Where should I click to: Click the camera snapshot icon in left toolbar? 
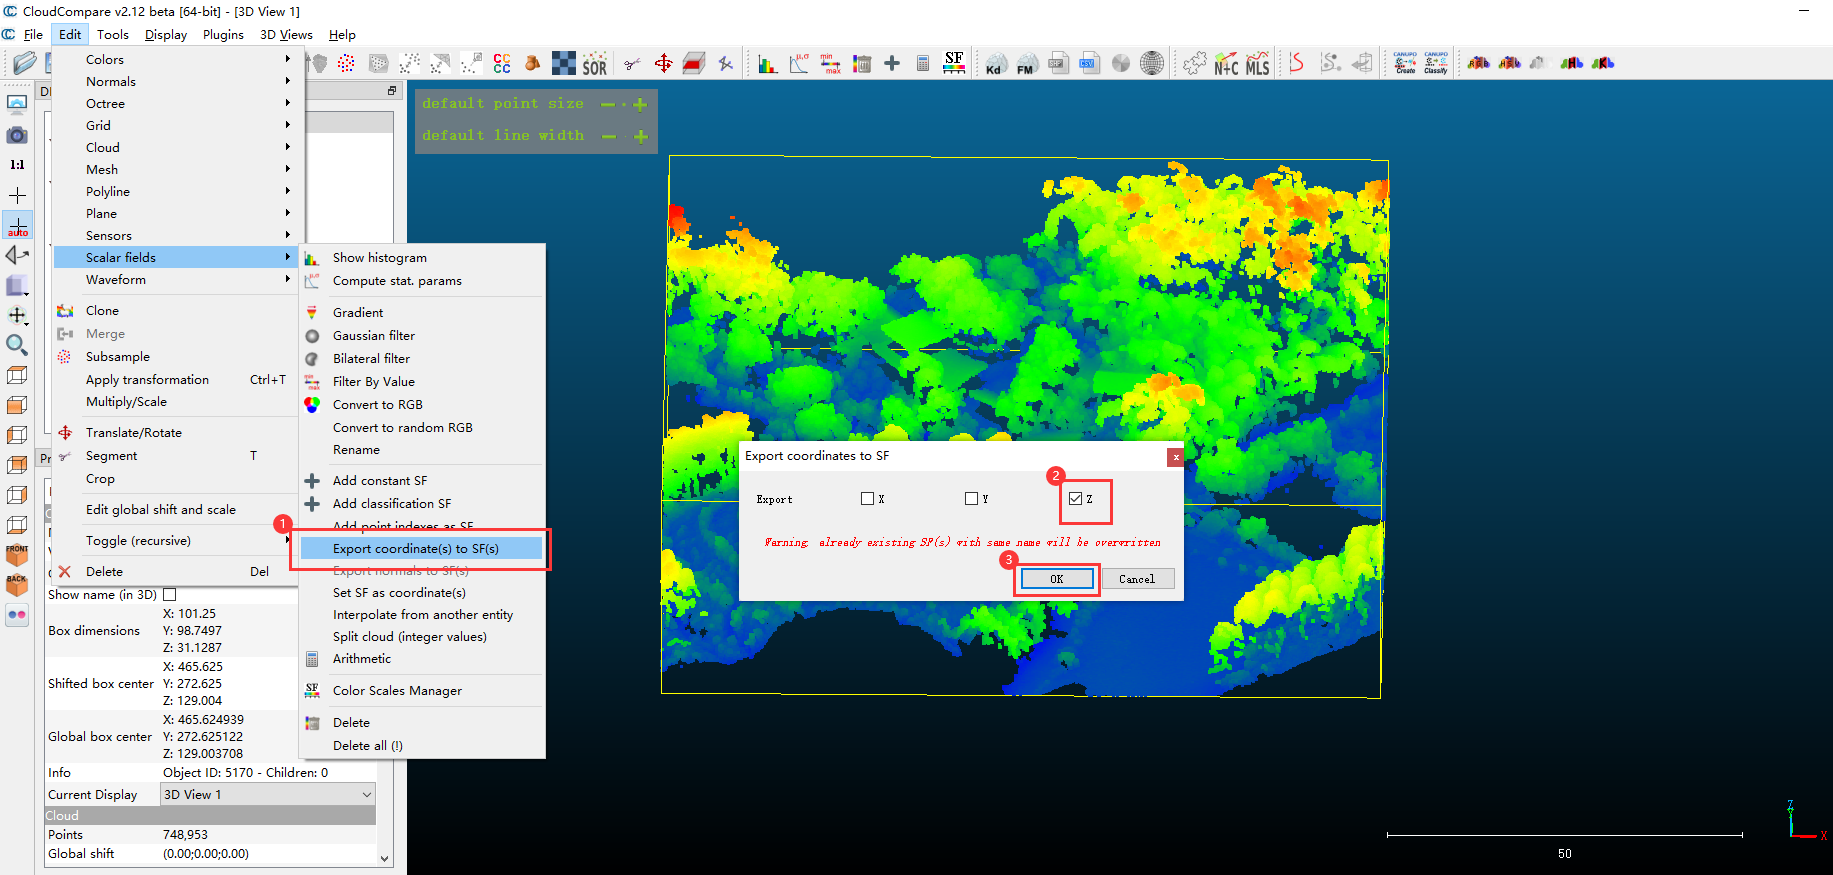(17, 134)
